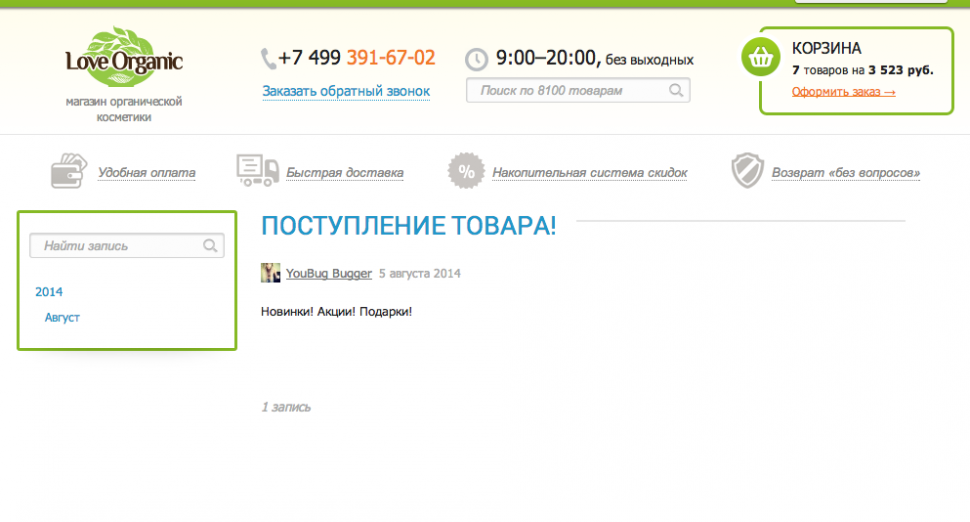The width and height of the screenshot is (970, 522).
Task: Click the 9:00–20:00, без выходных text
Action: click(594, 58)
